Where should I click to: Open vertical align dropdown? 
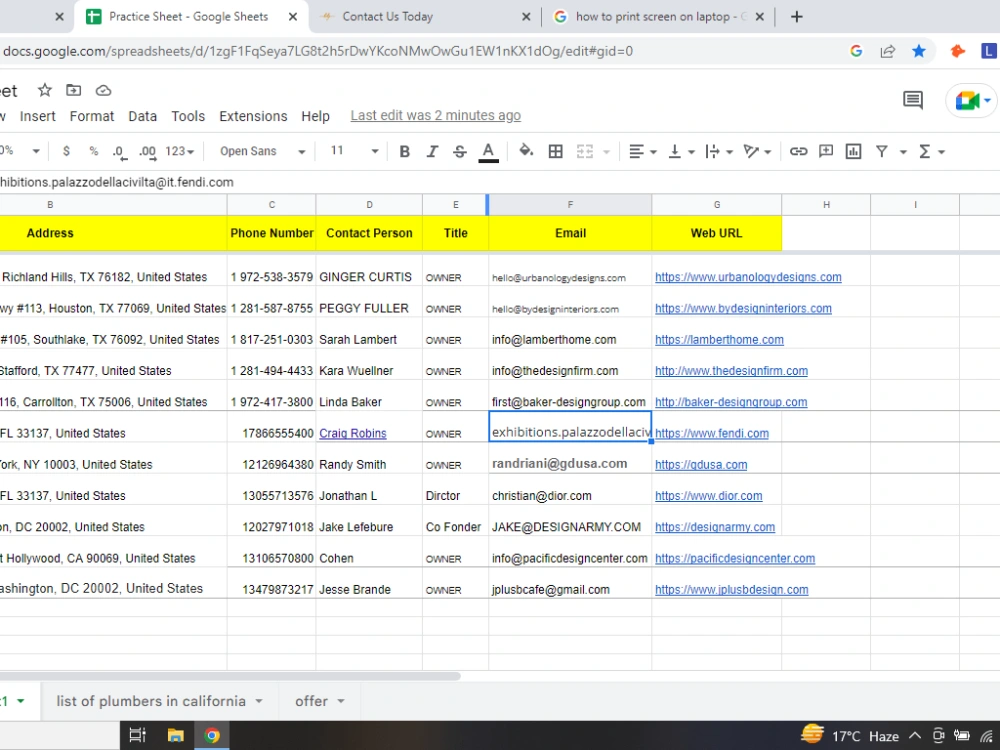[681, 151]
